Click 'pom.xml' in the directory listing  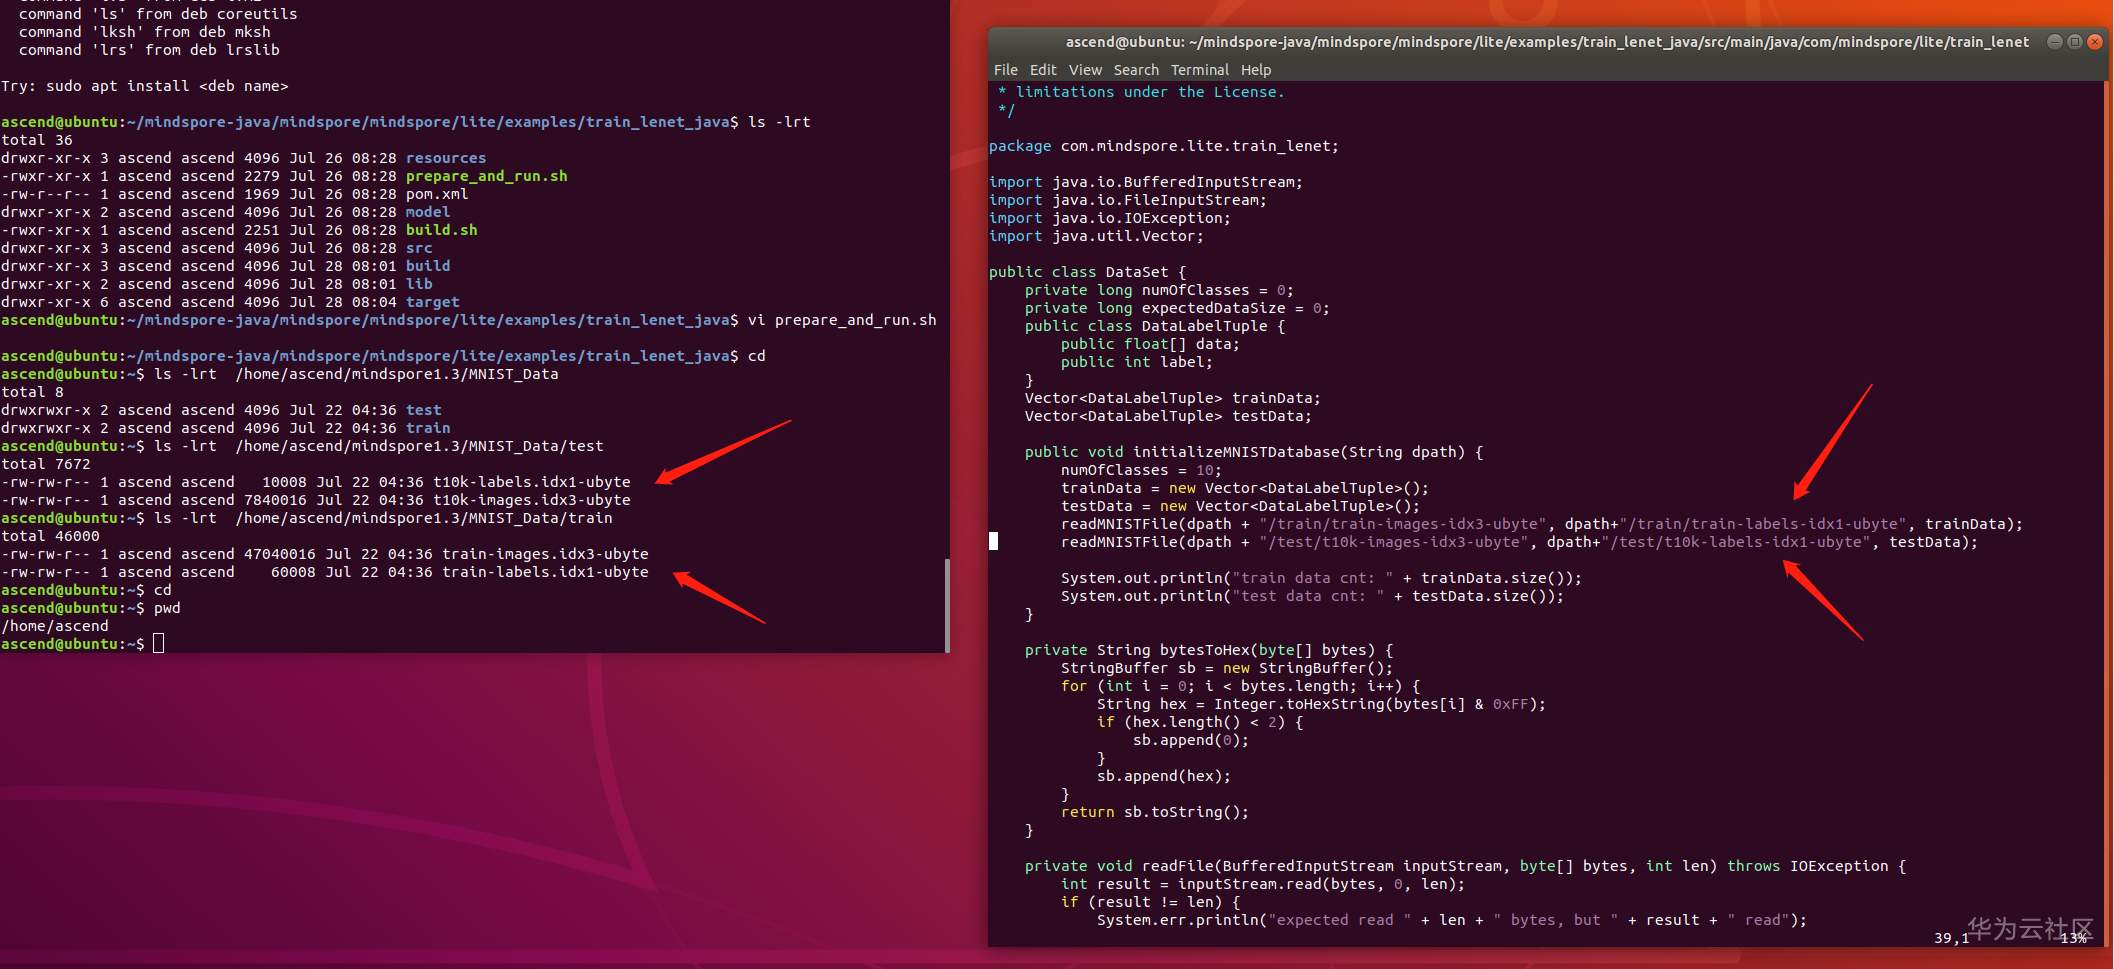[436, 194]
